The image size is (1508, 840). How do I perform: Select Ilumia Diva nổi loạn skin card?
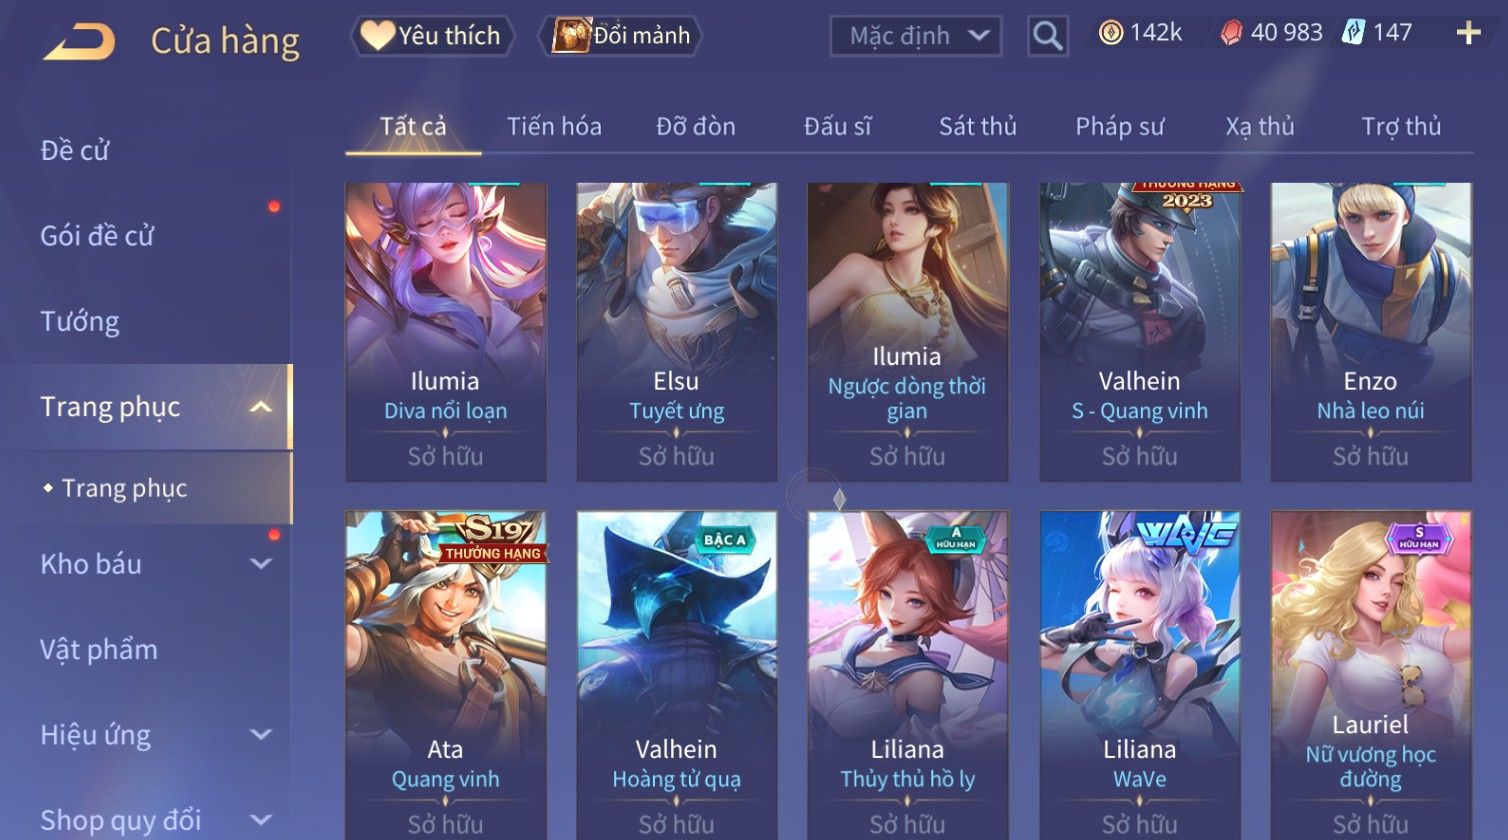pyautogui.click(x=445, y=332)
